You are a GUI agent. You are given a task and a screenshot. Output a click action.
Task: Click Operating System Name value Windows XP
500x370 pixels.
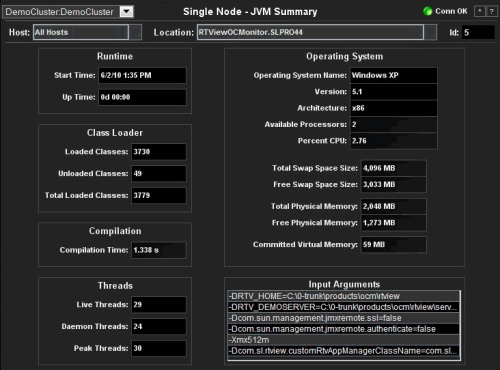pos(394,75)
